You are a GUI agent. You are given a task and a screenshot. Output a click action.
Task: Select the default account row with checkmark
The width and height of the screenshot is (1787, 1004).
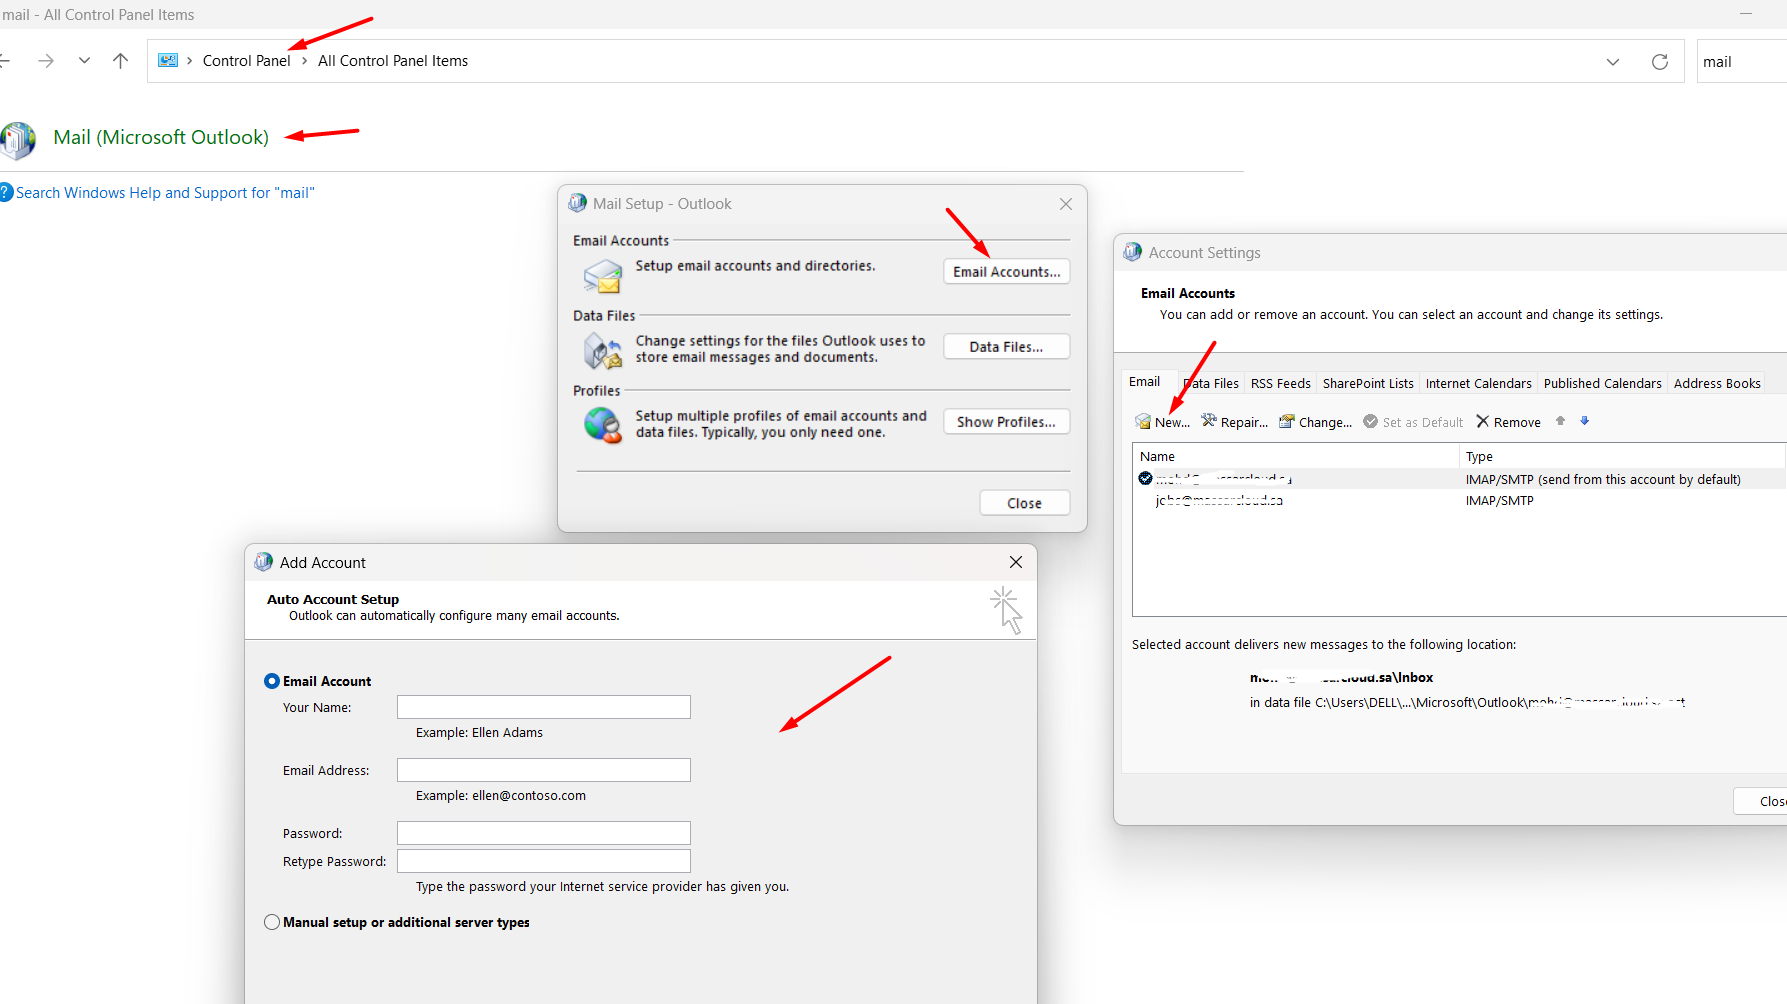tap(1460, 479)
